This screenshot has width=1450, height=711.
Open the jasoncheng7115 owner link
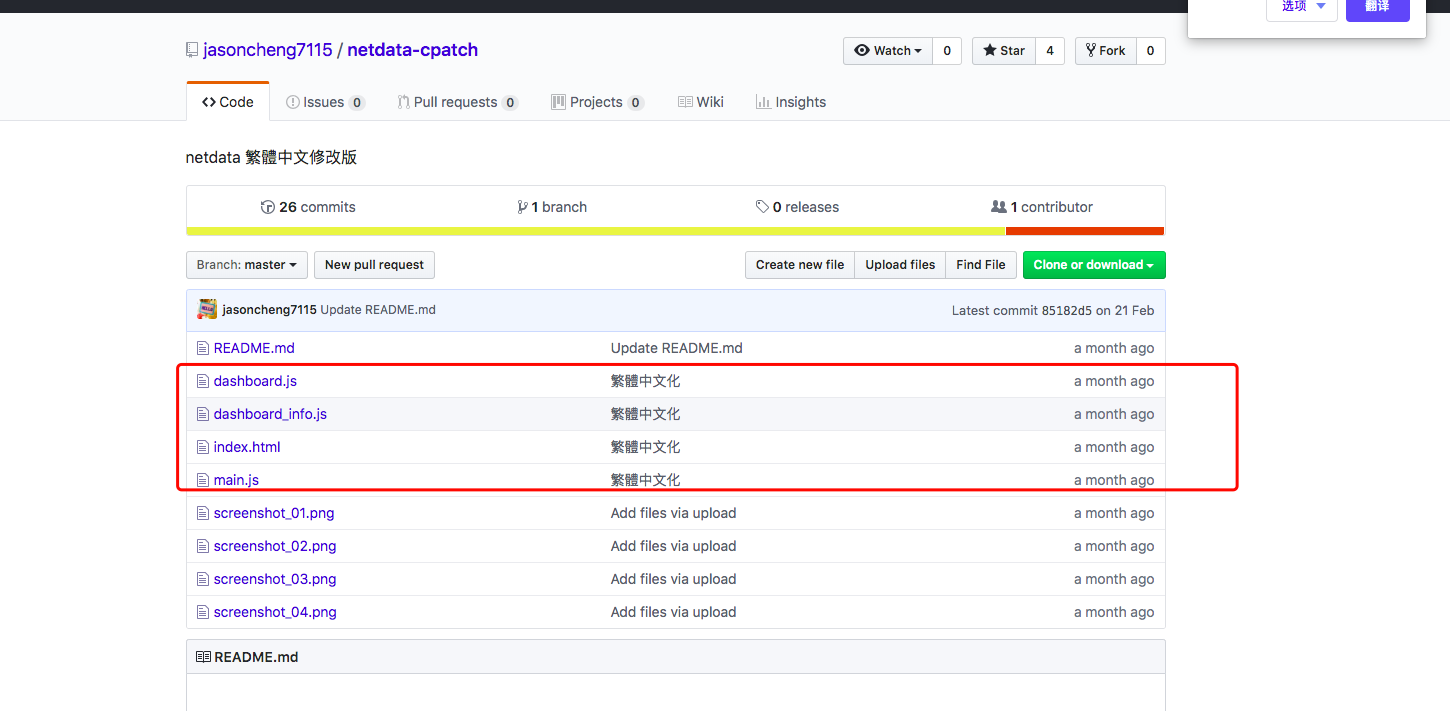click(267, 50)
